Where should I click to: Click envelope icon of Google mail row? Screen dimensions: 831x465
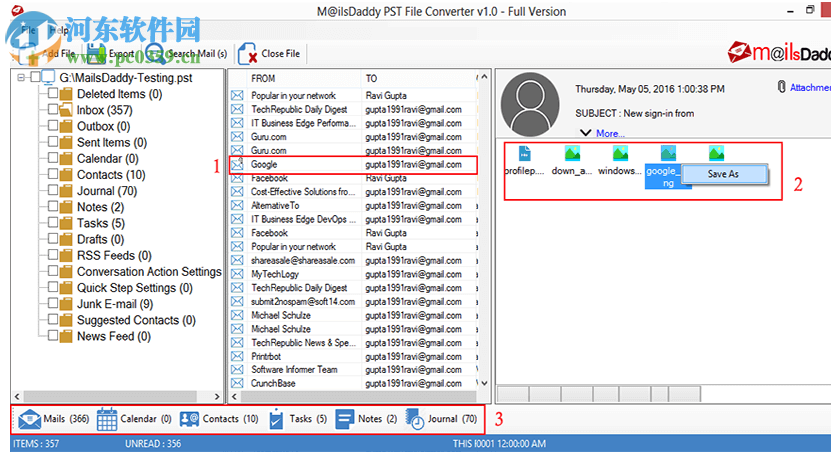(237, 164)
